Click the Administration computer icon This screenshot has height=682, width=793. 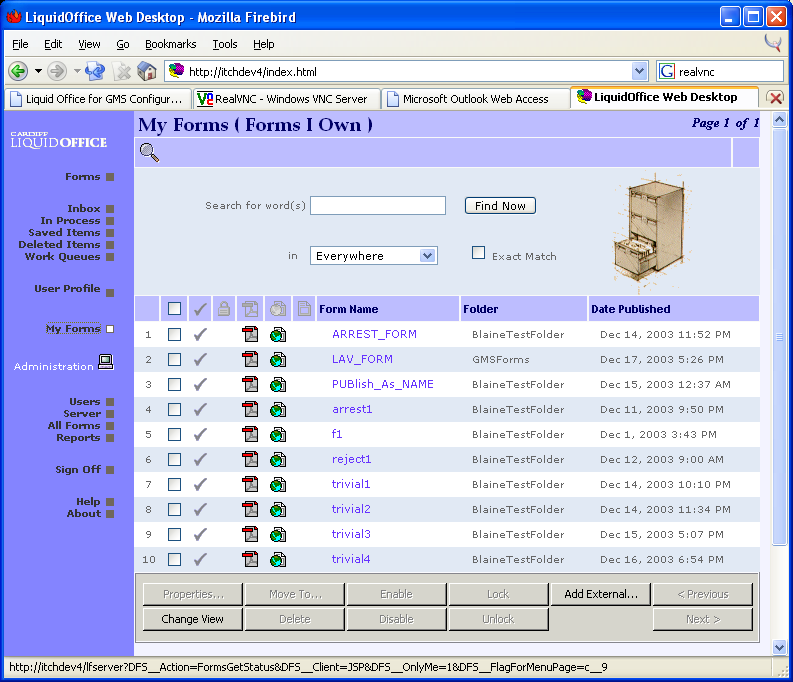[x=106, y=363]
